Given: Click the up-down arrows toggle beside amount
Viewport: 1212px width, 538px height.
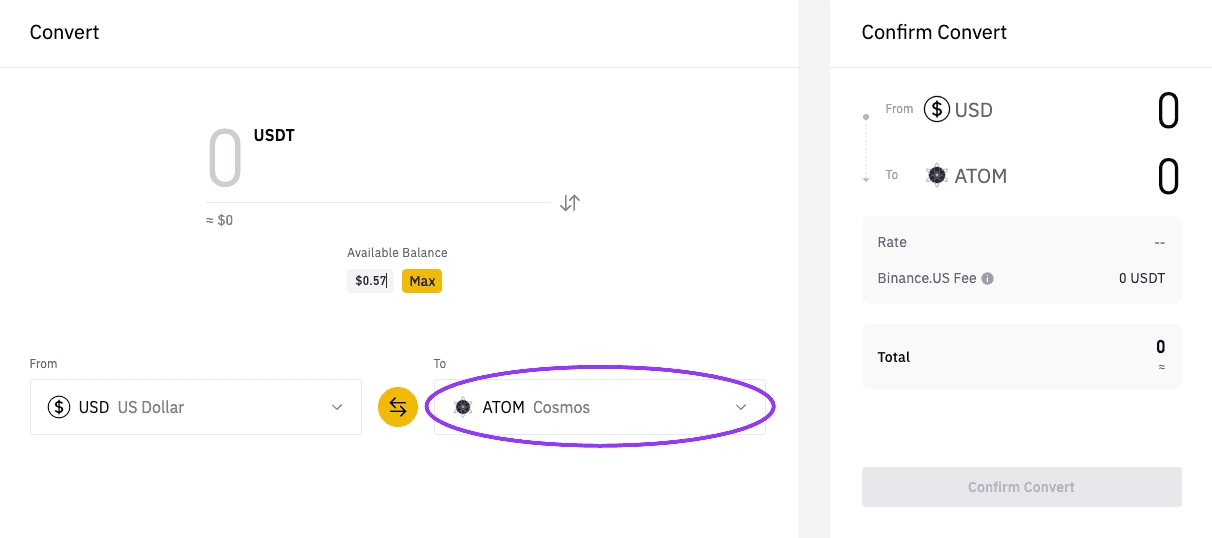Looking at the screenshot, I should (x=570, y=203).
